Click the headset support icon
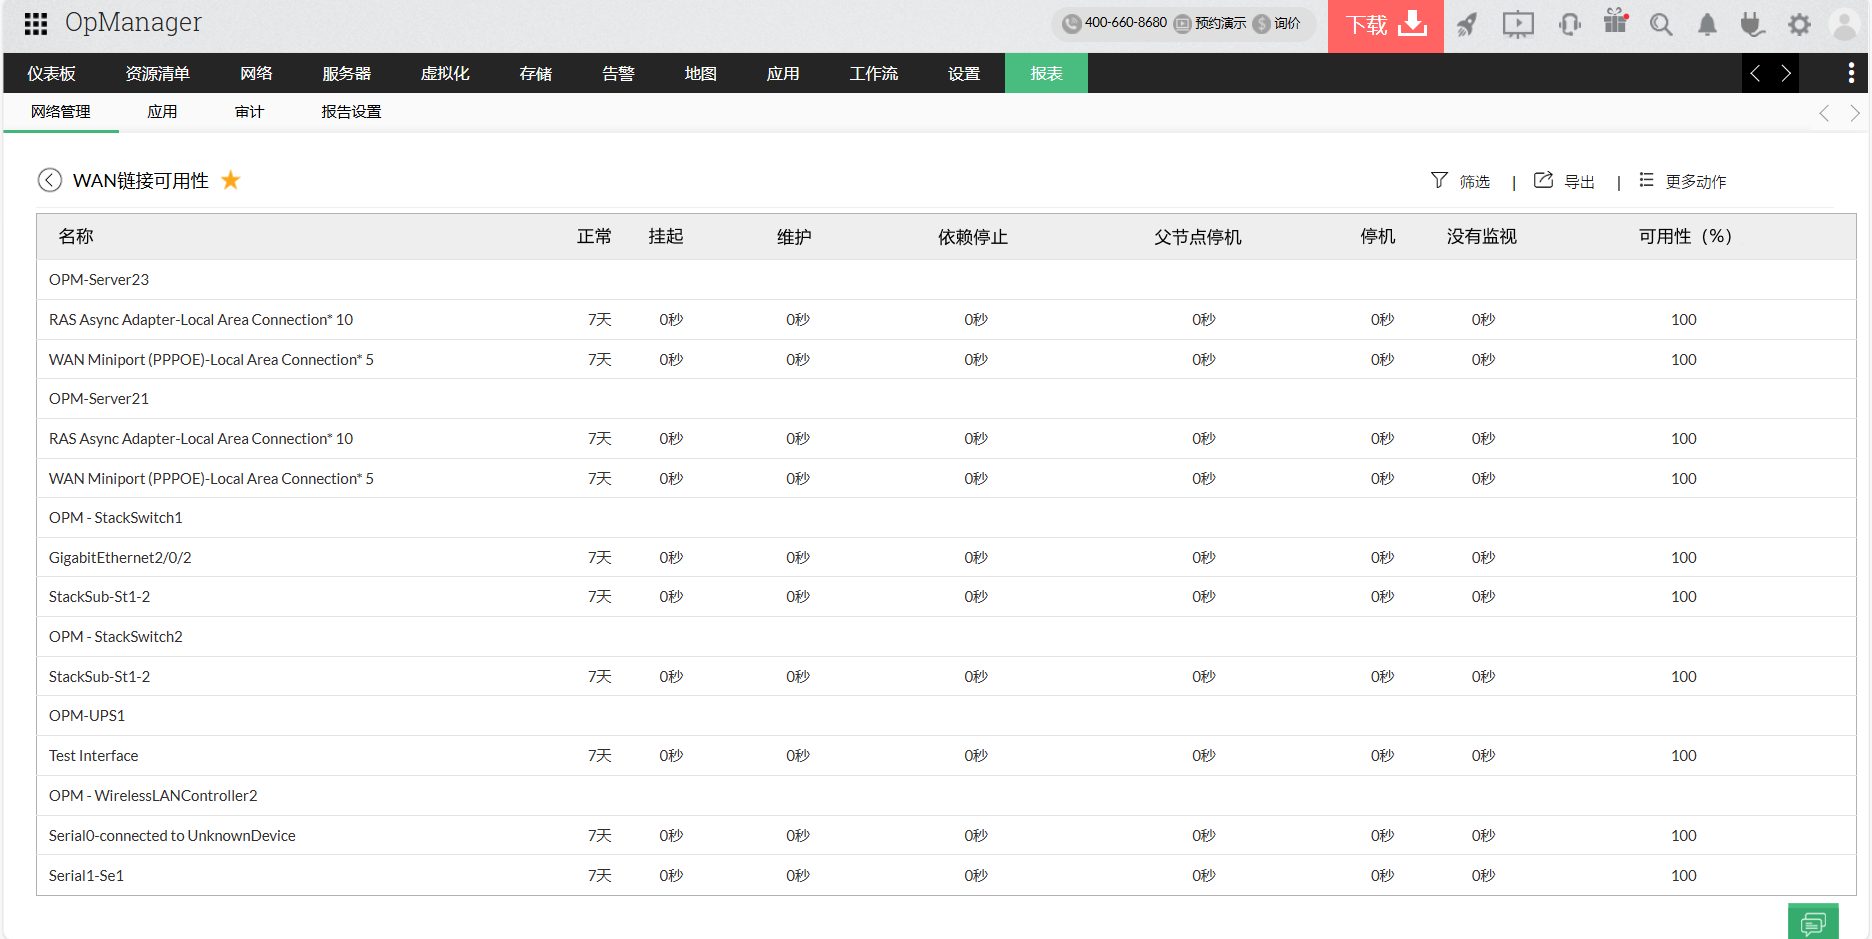The image size is (1872, 939). coord(1570,24)
